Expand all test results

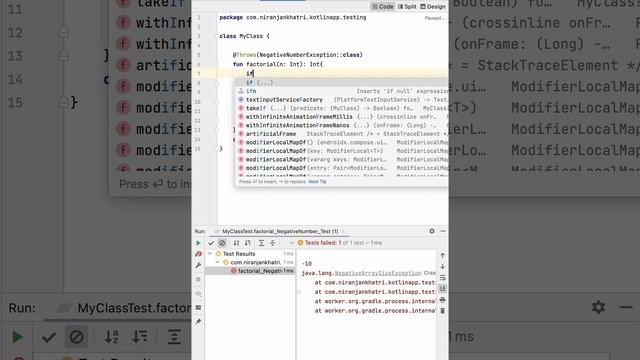coord(261,243)
